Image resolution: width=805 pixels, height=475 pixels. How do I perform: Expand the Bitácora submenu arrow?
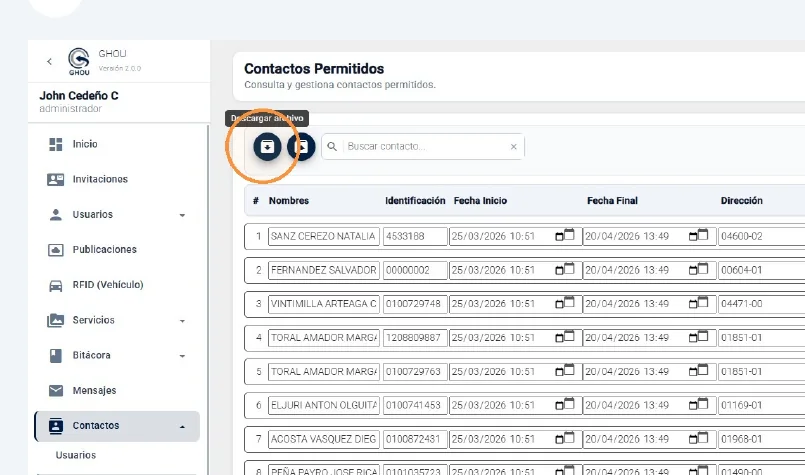[x=182, y=356]
